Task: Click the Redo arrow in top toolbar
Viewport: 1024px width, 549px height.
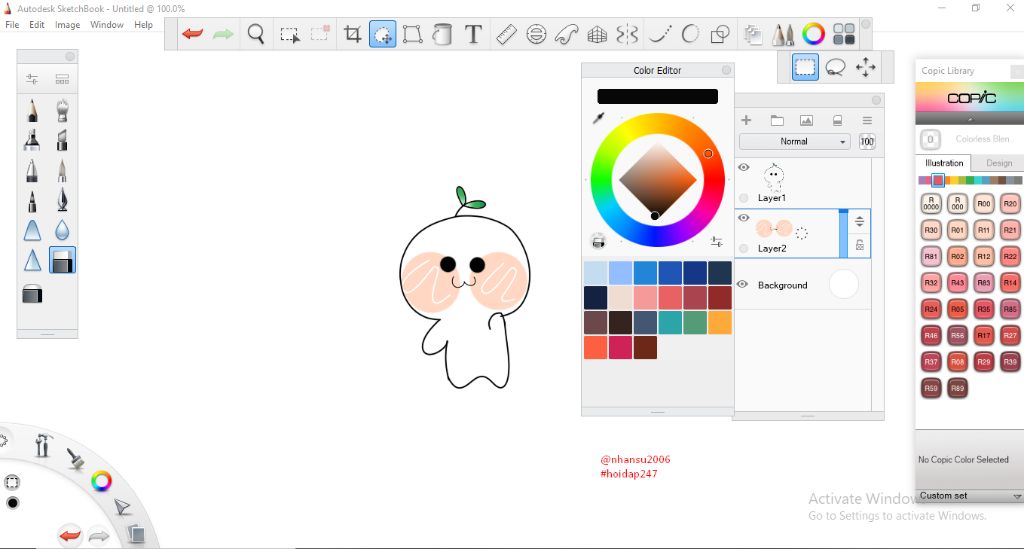Action: tap(223, 34)
